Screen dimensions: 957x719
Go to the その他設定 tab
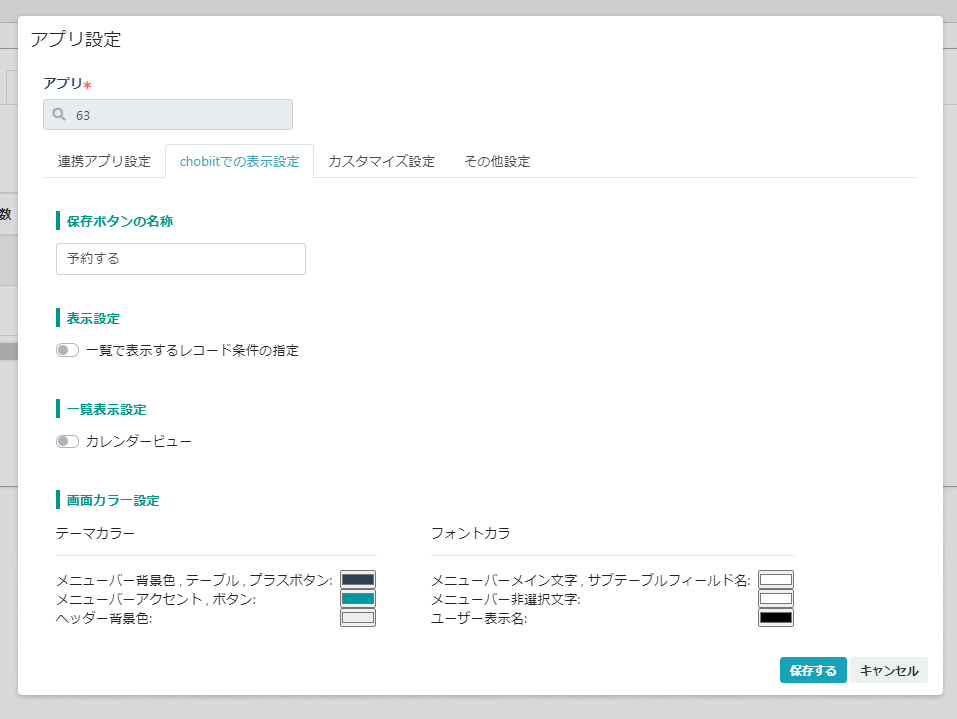(x=497, y=161)
